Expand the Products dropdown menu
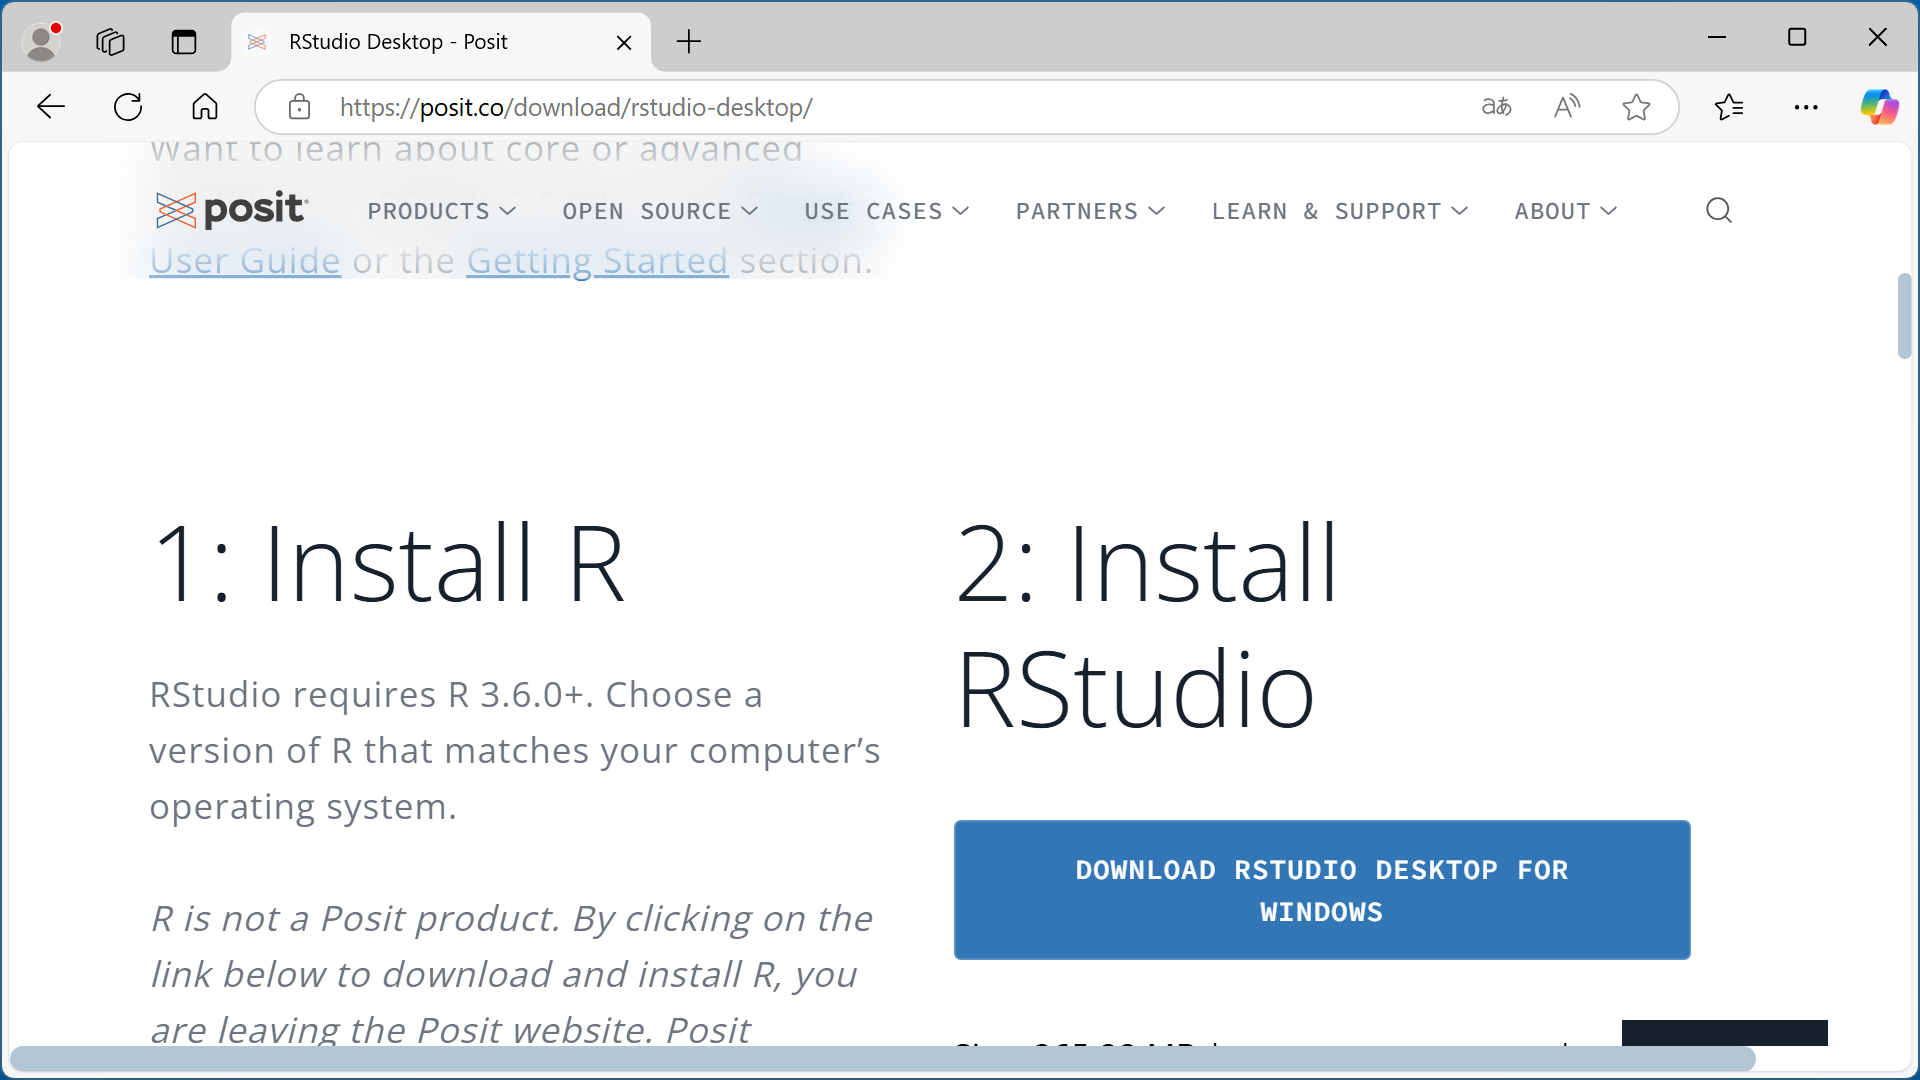 point(441,211)
